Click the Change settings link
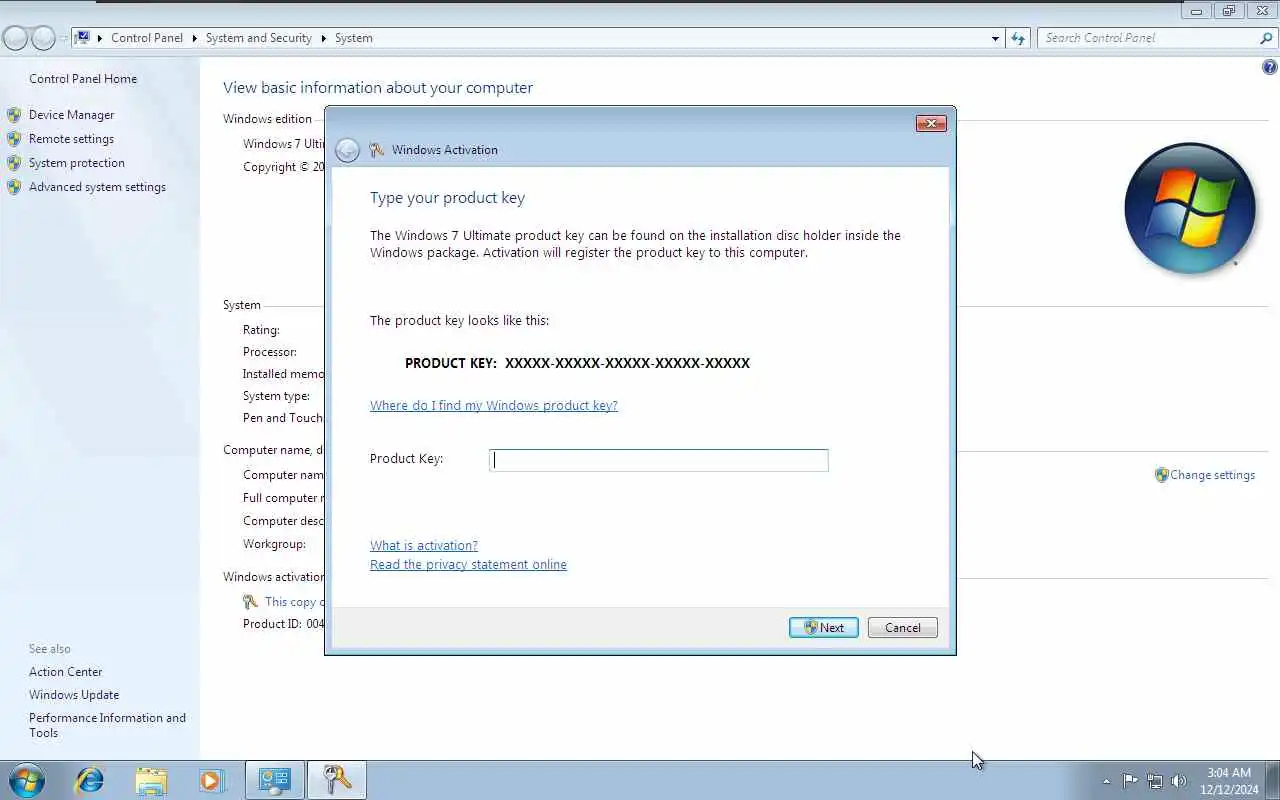The height and width of the screenshot is (800, 1280). 1212,475
